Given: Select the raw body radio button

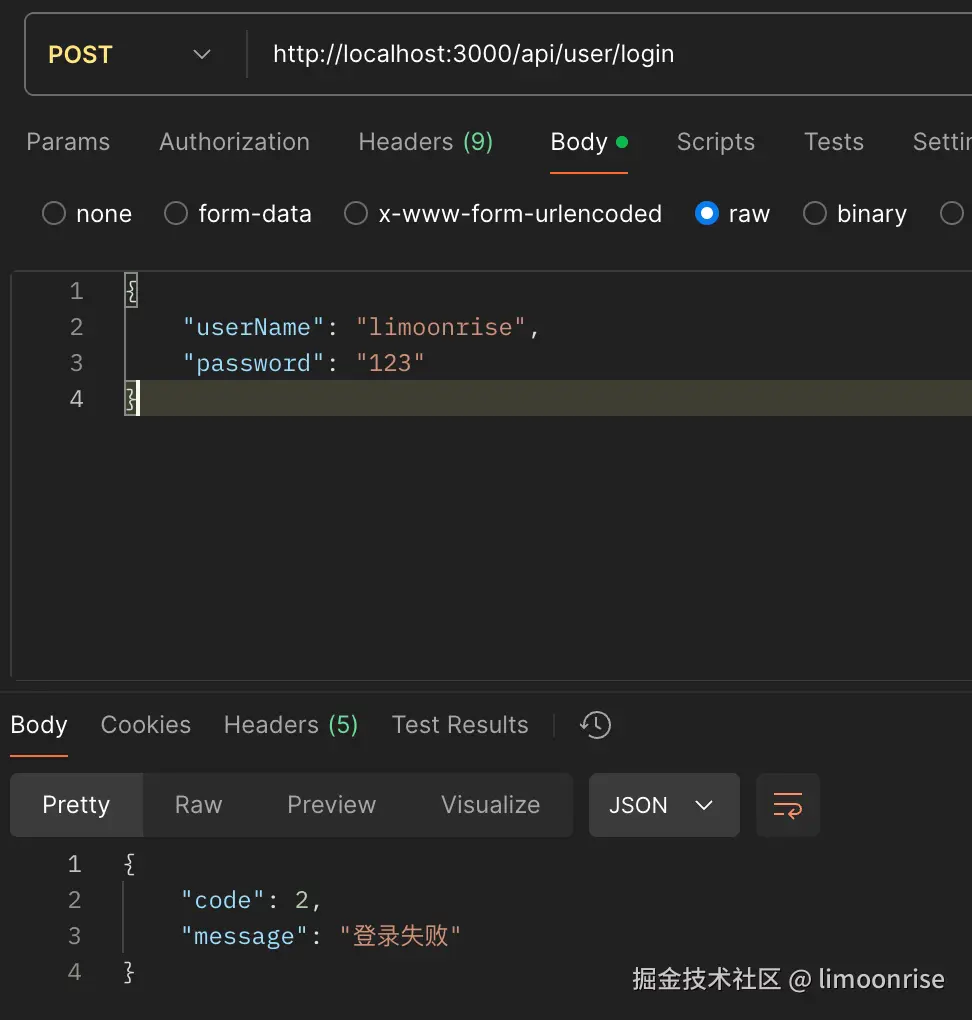Looking at the screenshot, I should (707, 214).
